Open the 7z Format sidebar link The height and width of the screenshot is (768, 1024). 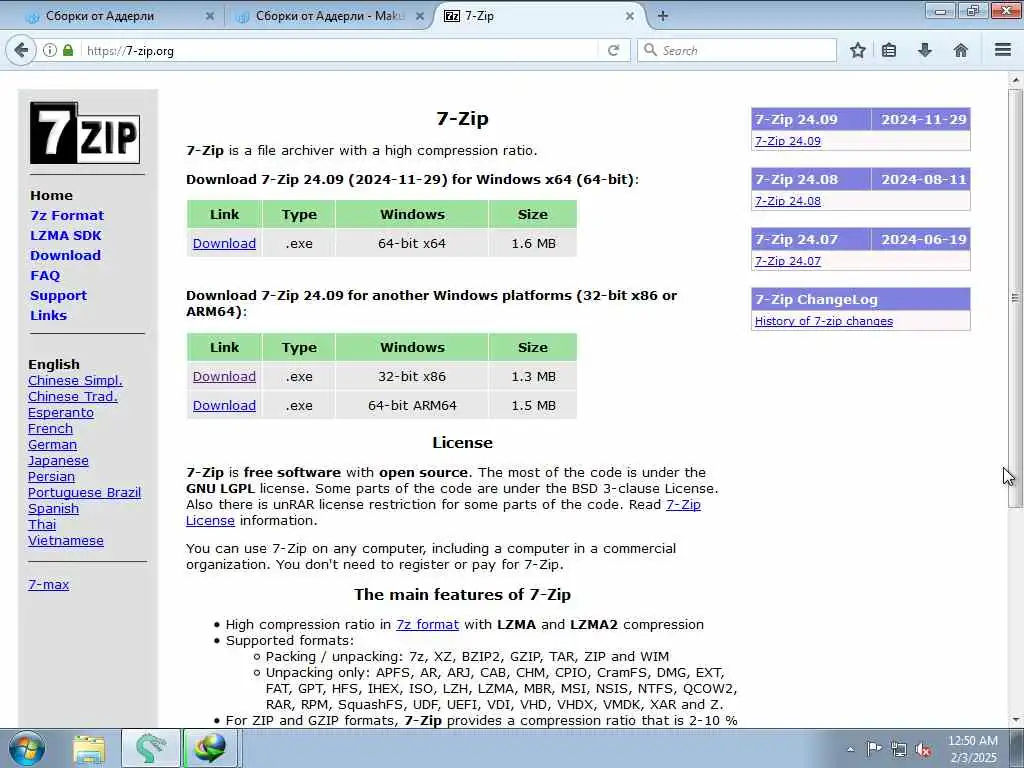67,216
